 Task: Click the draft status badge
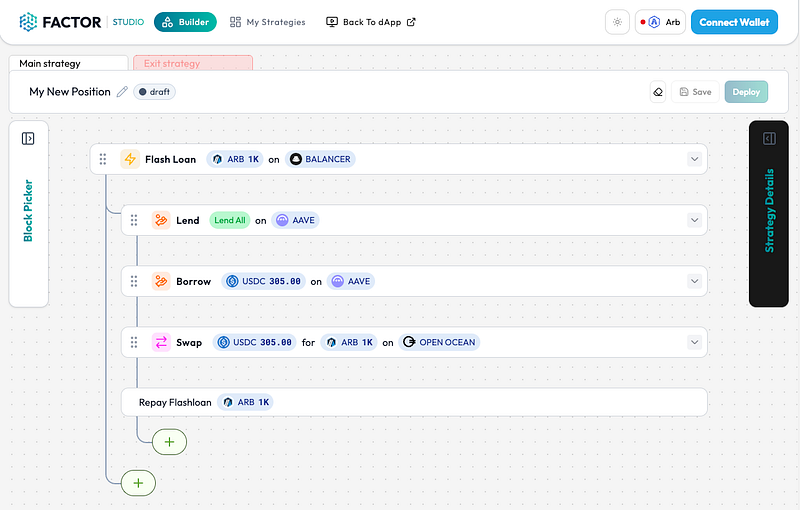click(x=155, y=92)
